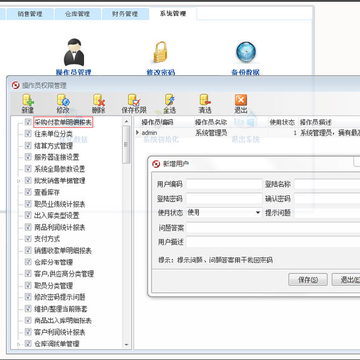360x360 pixels.
Task: Switch to the 销售管理 tab
Action: (30, 14)
